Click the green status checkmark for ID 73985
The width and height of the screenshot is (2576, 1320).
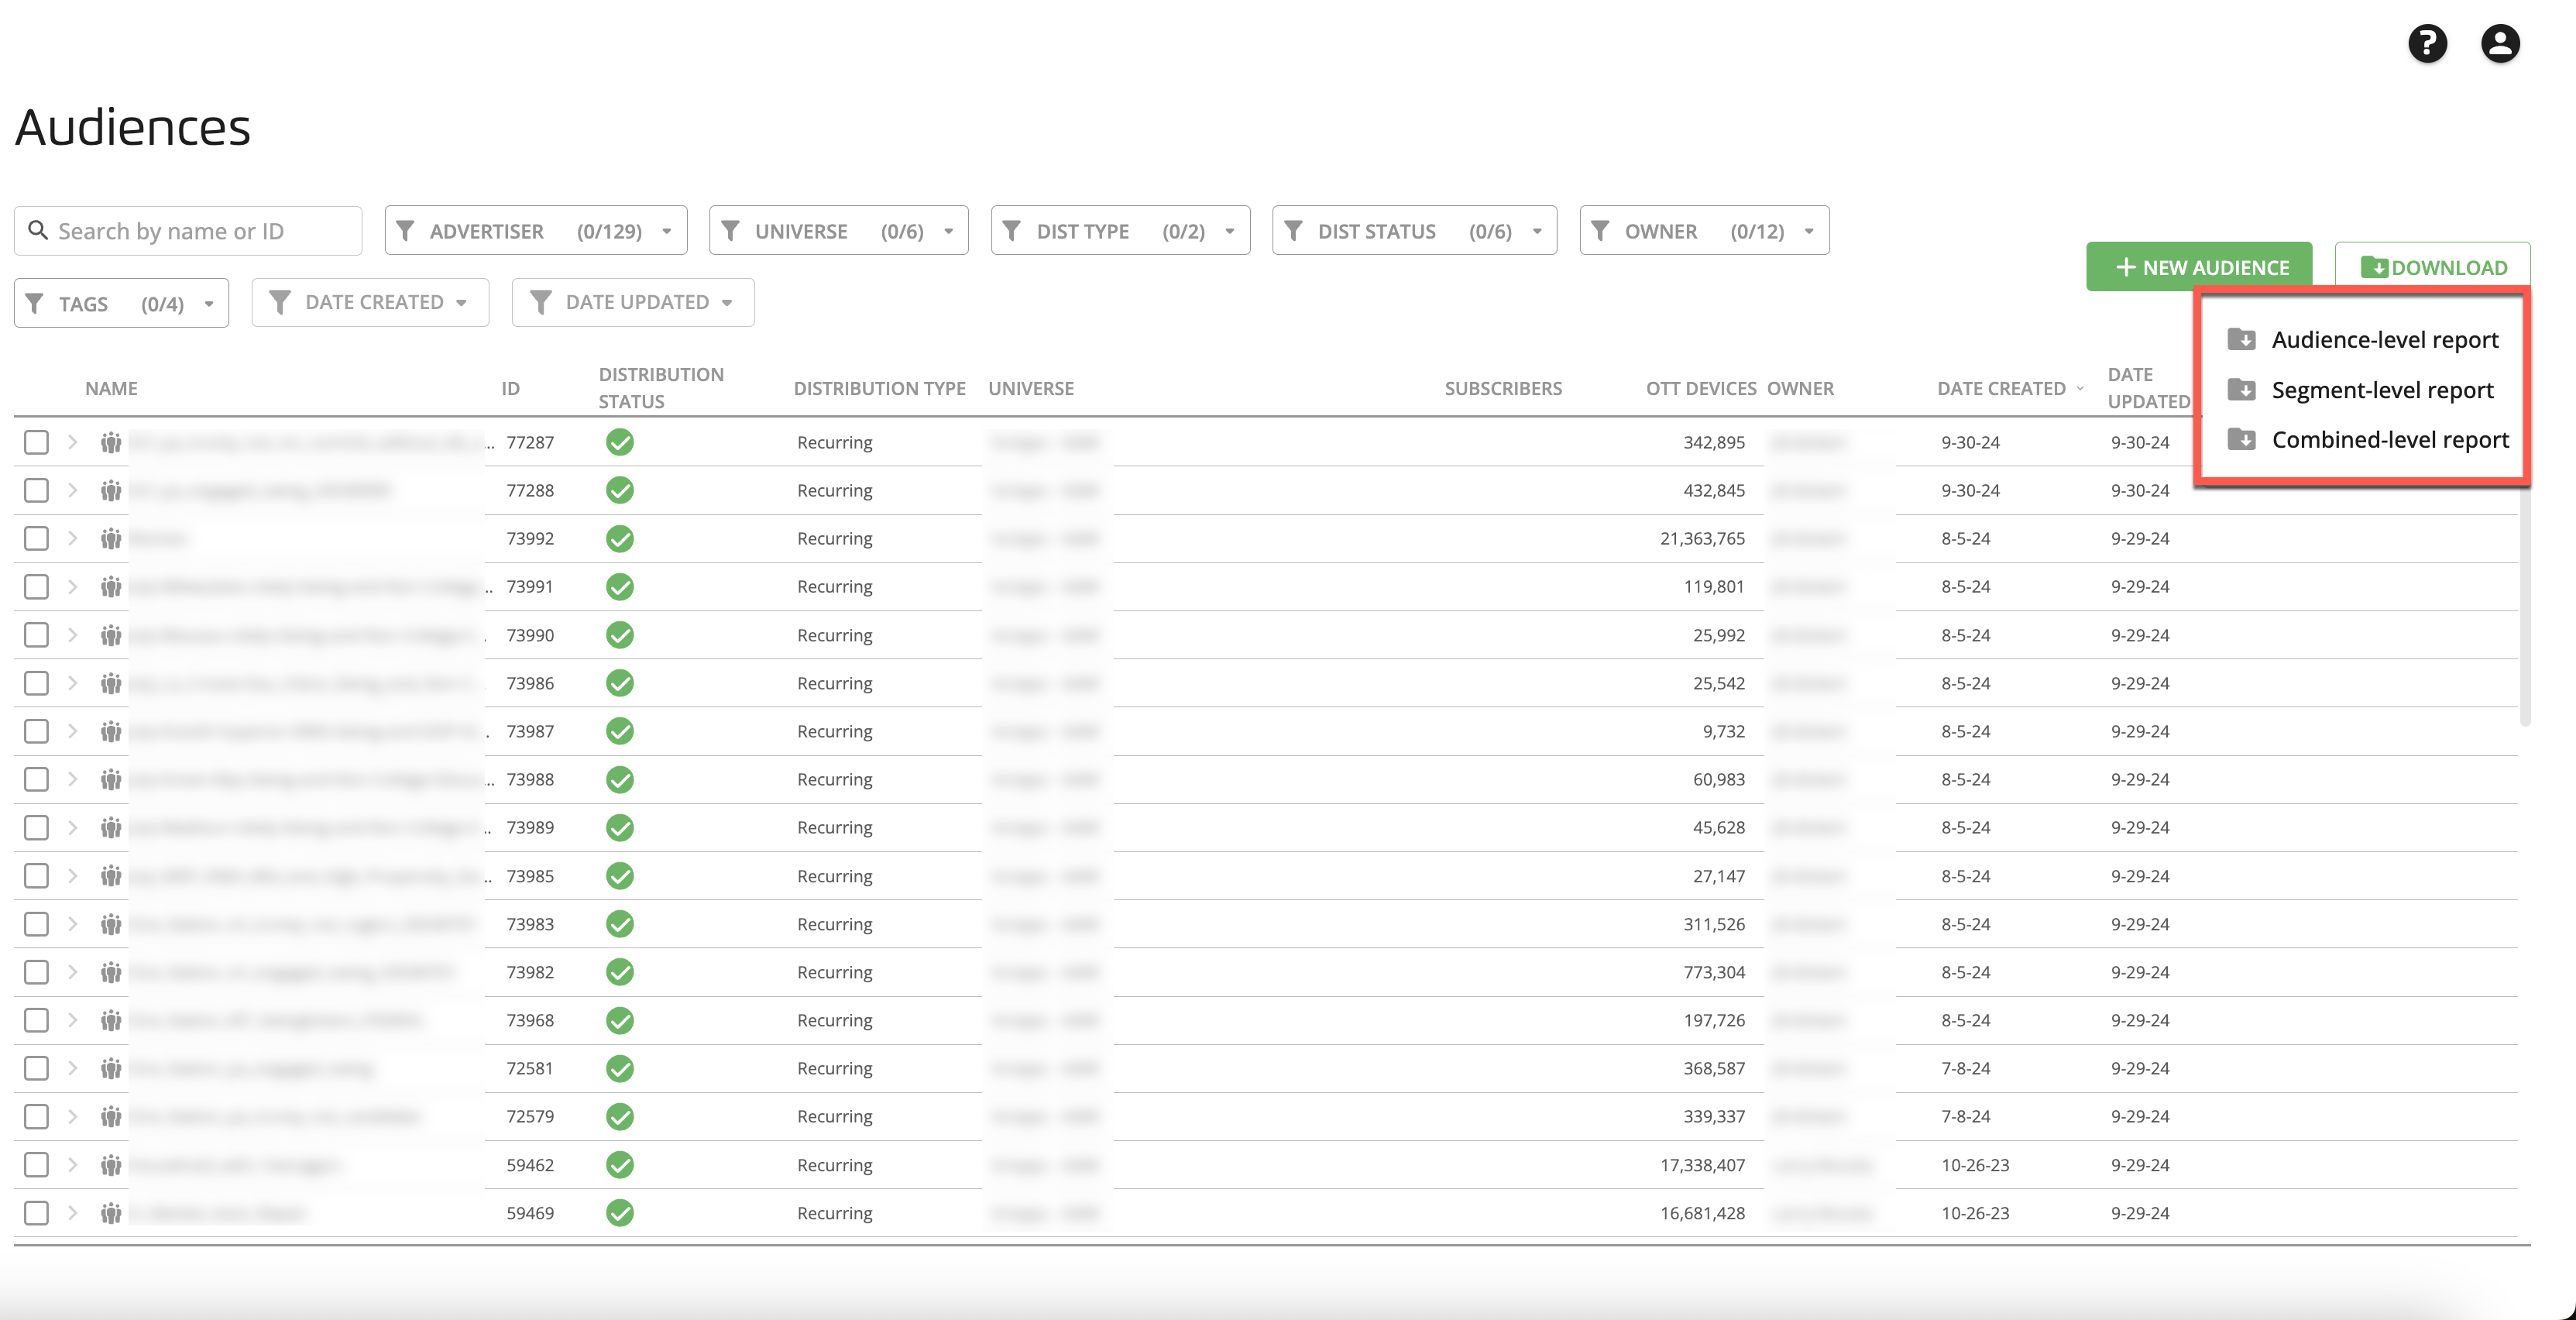[620, 876]
